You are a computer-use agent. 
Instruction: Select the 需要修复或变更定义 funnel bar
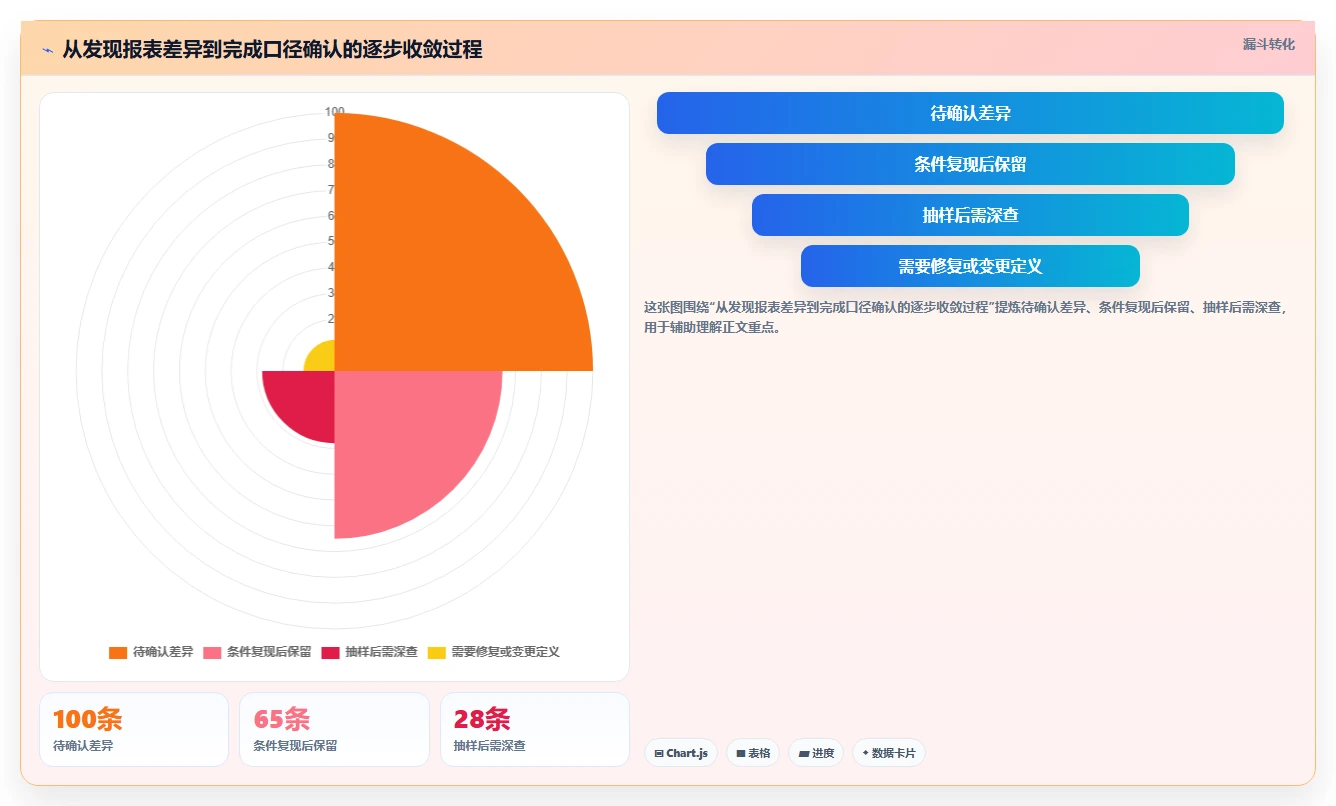[970, 266]
